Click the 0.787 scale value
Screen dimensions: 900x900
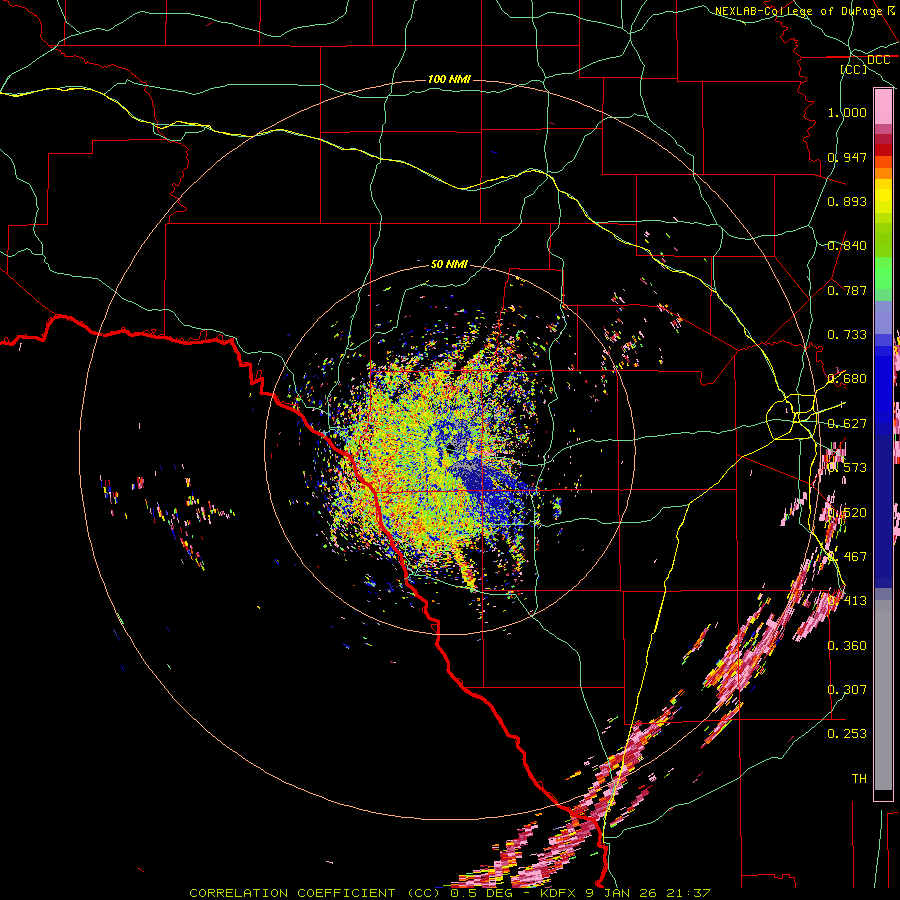847,290
